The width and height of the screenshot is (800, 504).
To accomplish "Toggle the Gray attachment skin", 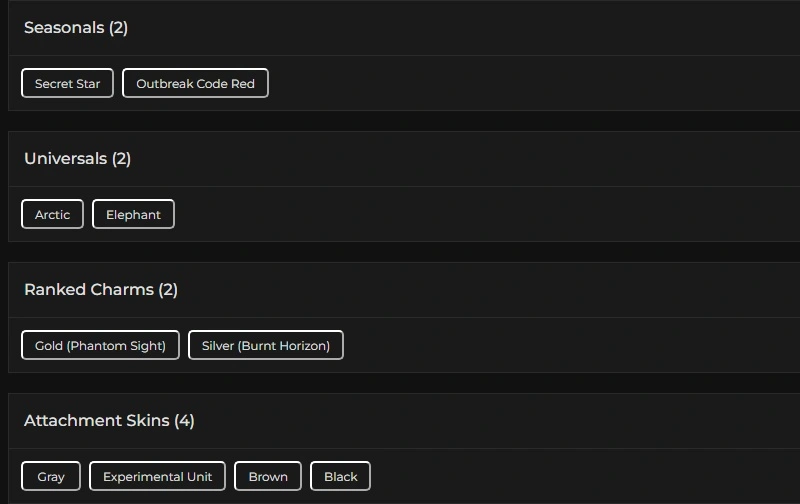I will 51,477.
